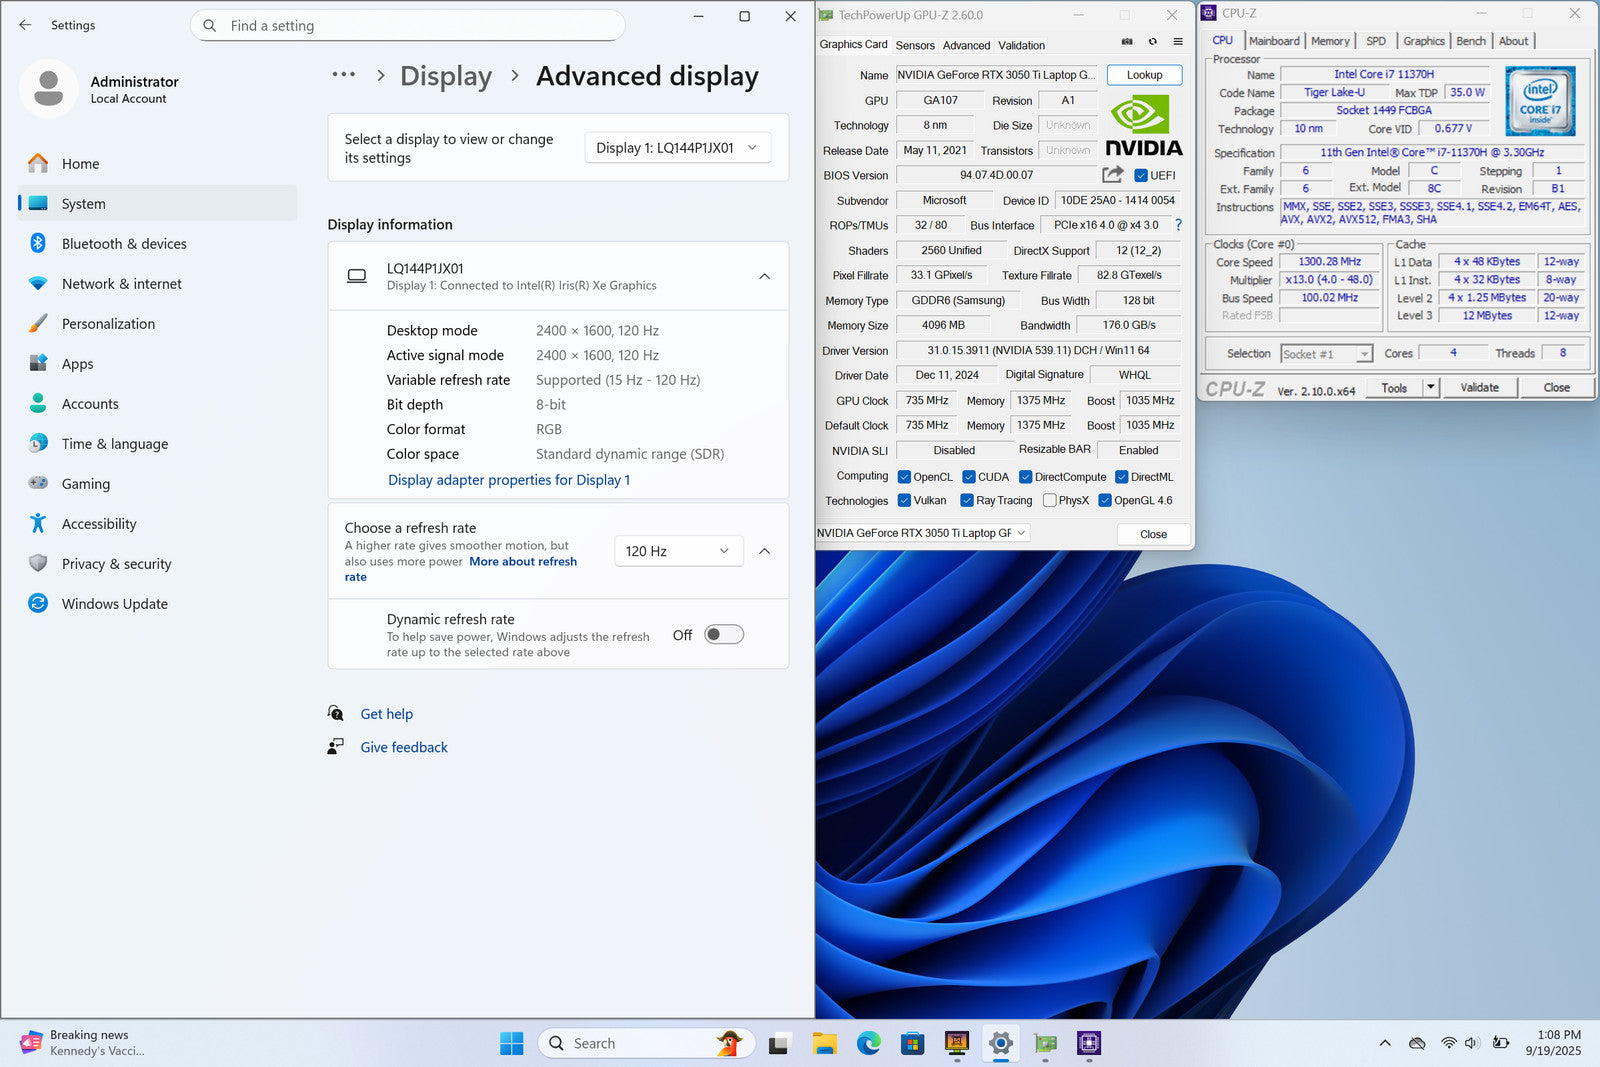Click Intel Core i7 logo in CPU-Z

click(x=1540, y=101)
